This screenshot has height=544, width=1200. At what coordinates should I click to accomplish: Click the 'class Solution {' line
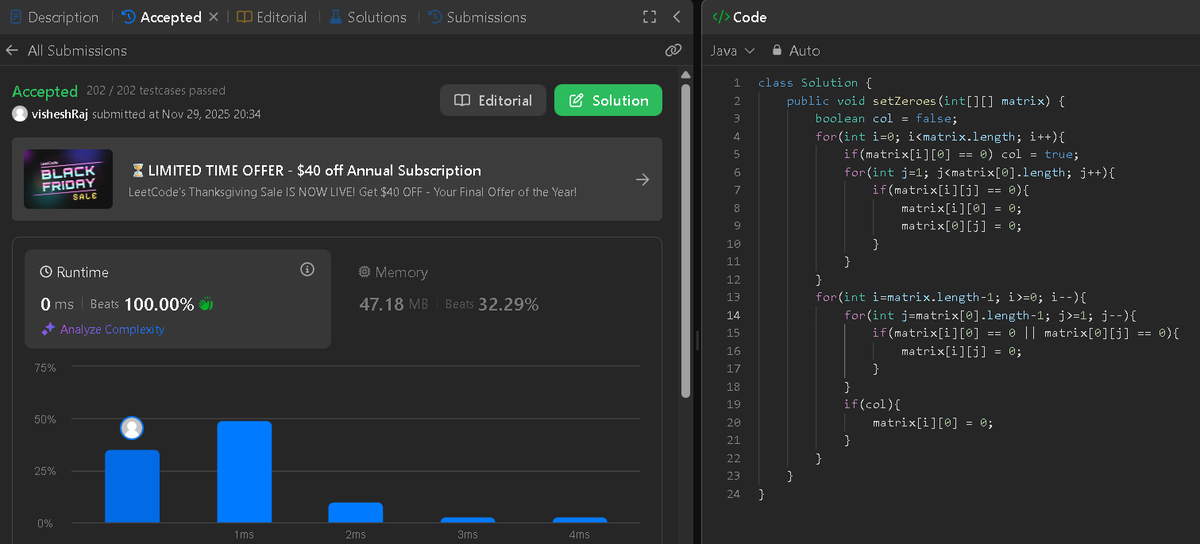[x=815, y=82]
